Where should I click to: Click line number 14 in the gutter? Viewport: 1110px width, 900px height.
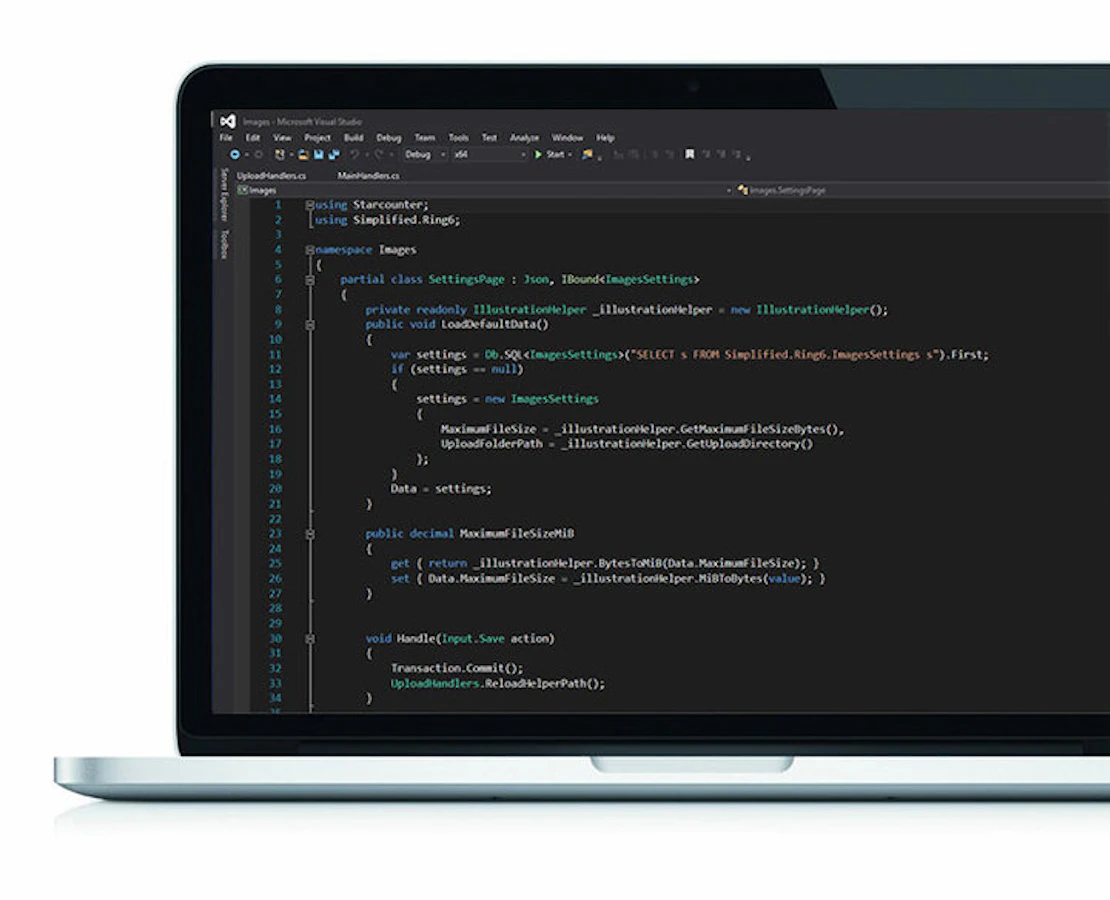click(x=275, y=399)
